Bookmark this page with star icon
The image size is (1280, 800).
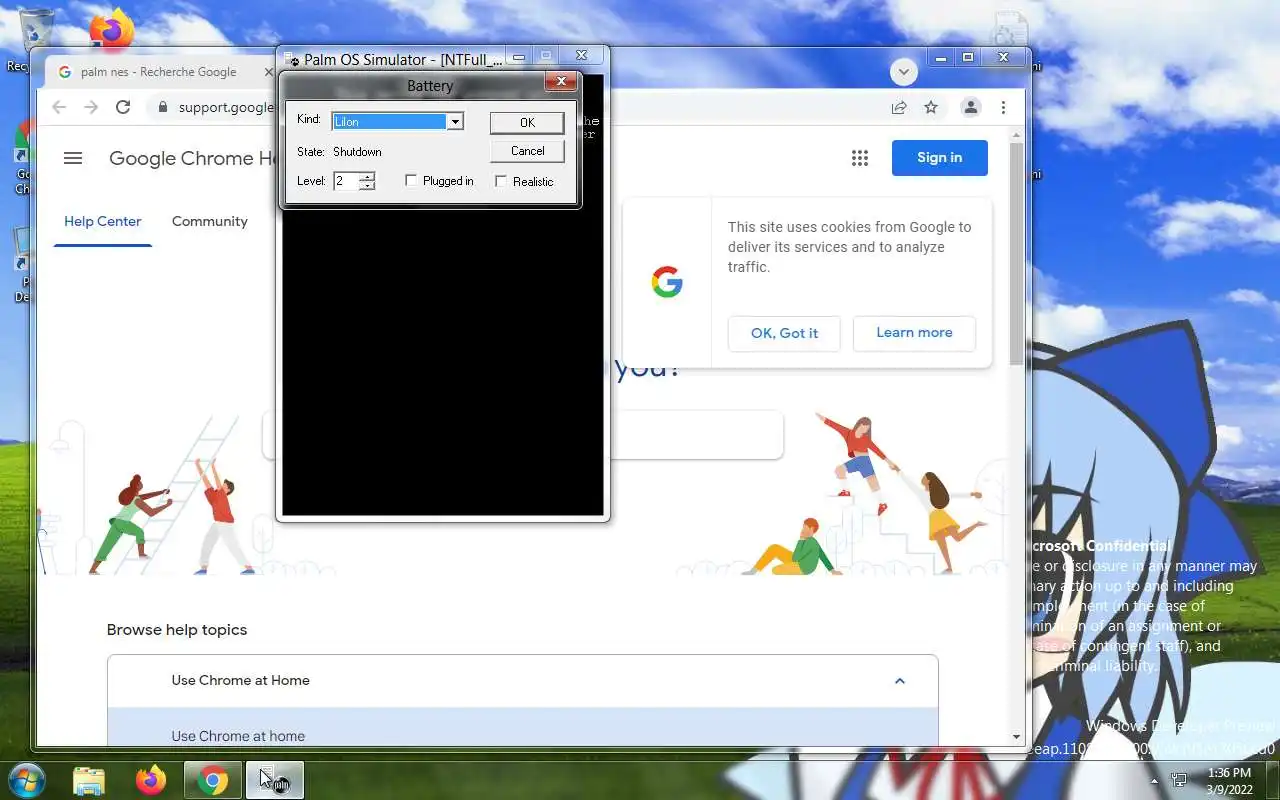coord(931,107)
